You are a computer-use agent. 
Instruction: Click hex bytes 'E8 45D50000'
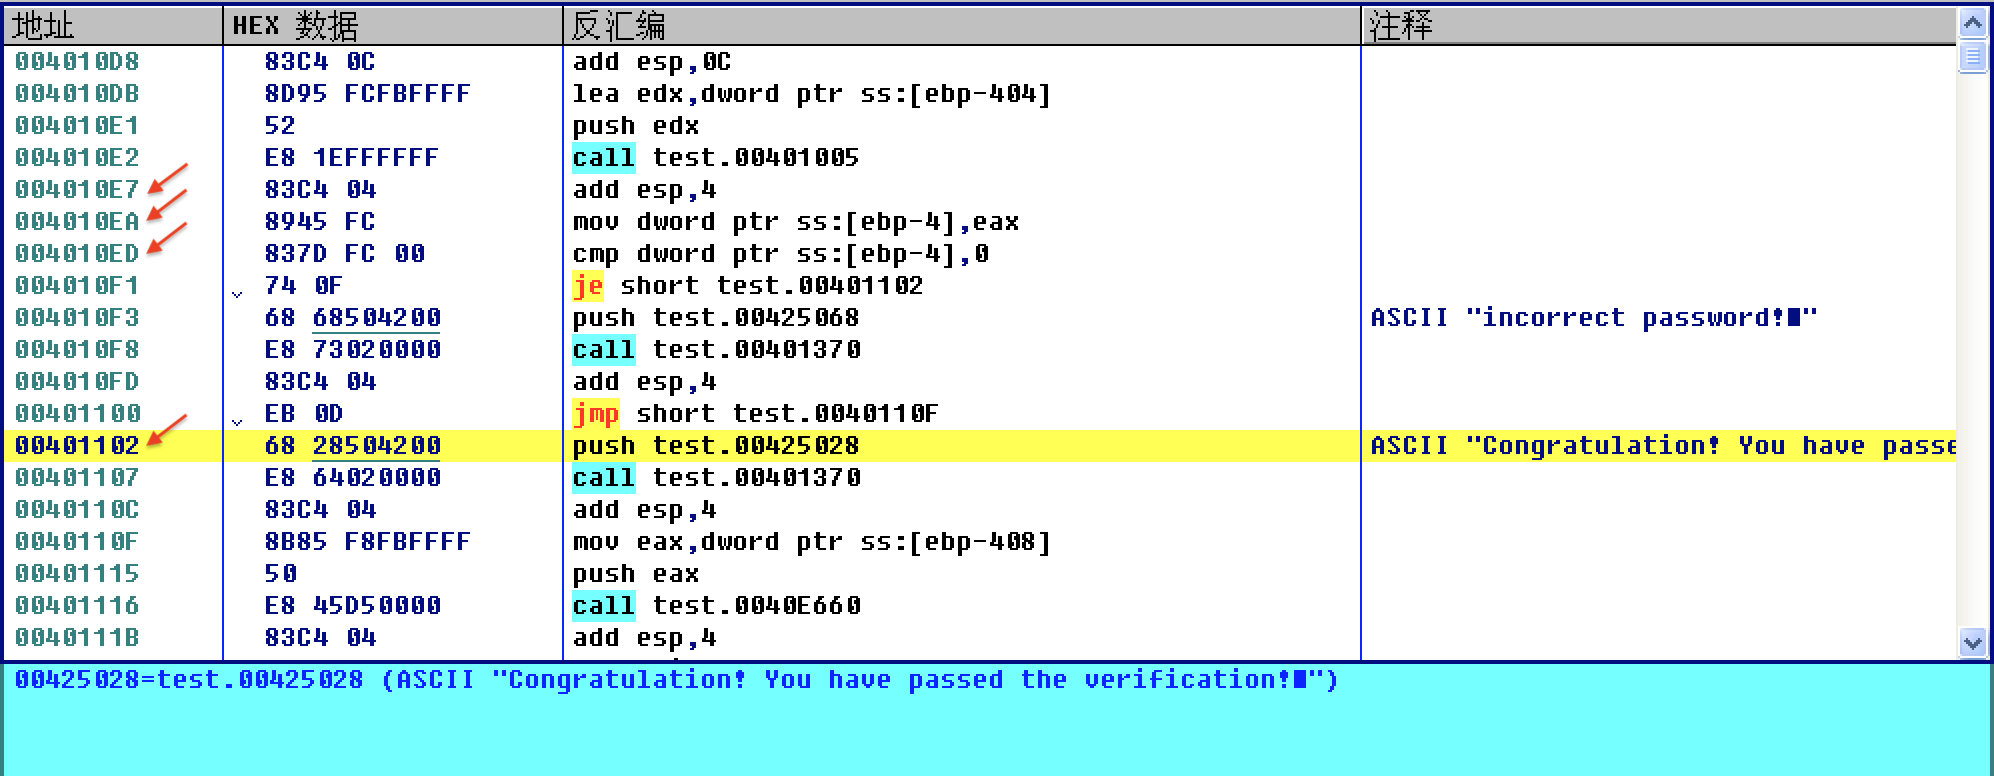pyautogui.click(x=353, y=606)
